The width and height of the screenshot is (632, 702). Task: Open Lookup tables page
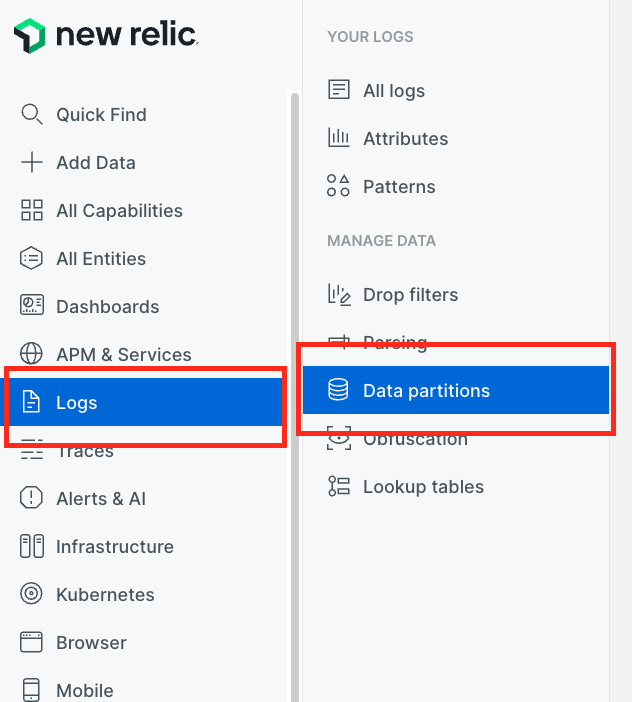[423, 487]
